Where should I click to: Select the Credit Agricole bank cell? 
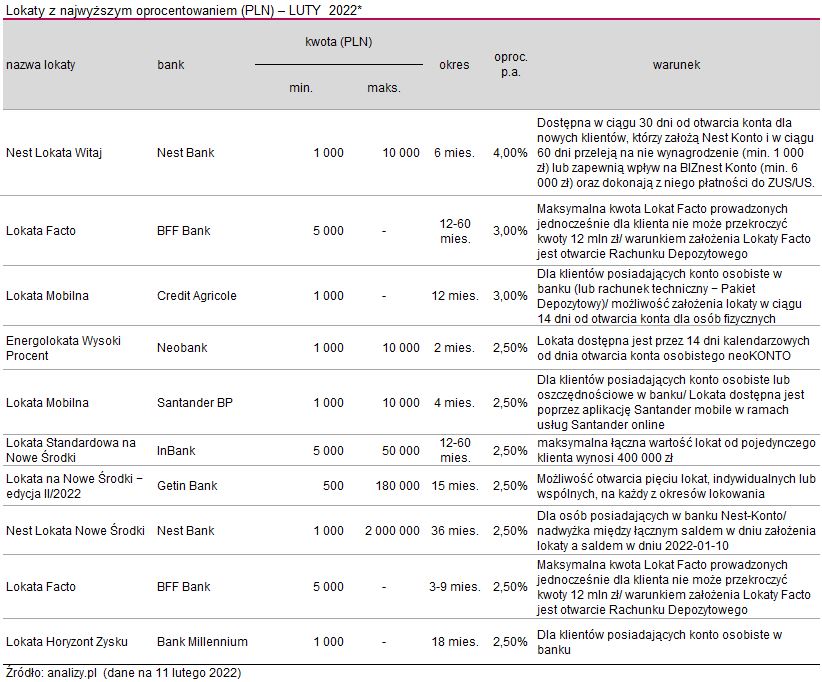point(197,296)
